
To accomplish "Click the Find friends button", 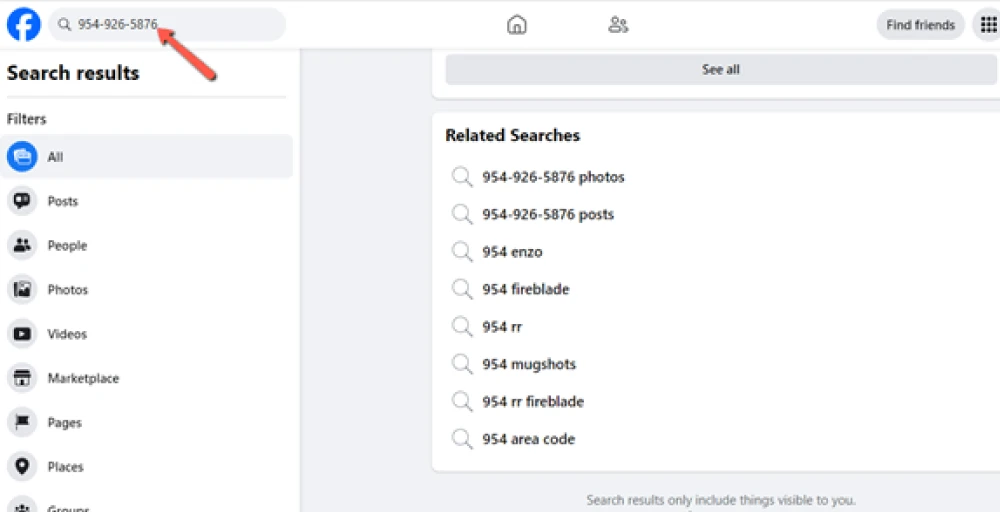I will click(x=920, y=25).
